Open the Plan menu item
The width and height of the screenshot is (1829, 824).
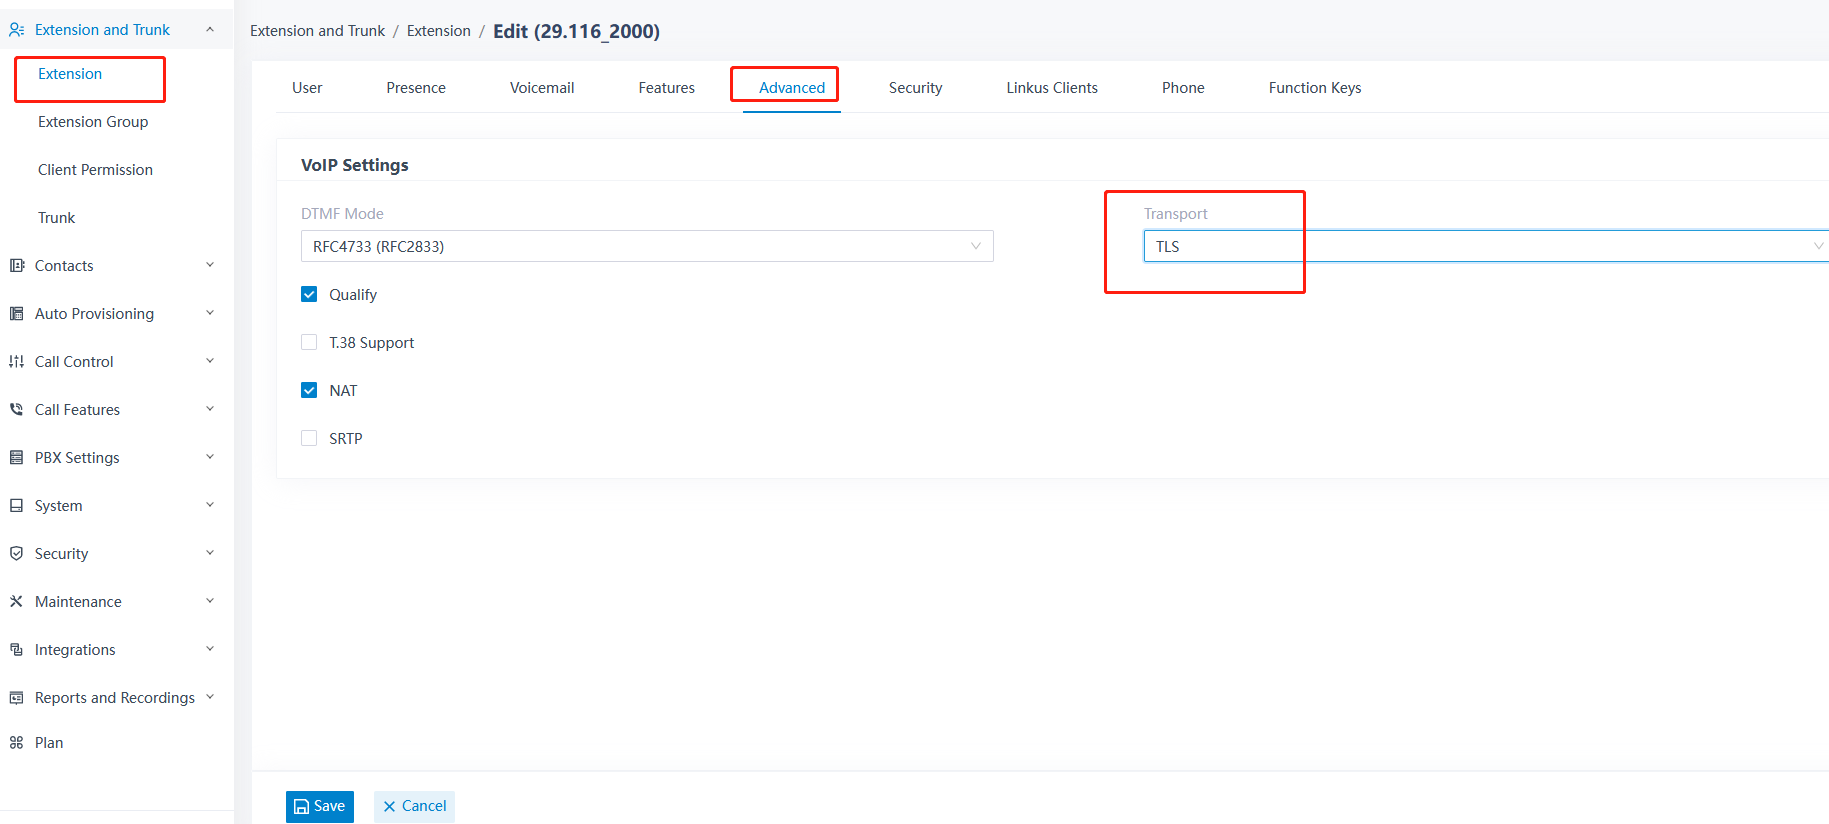49,743
